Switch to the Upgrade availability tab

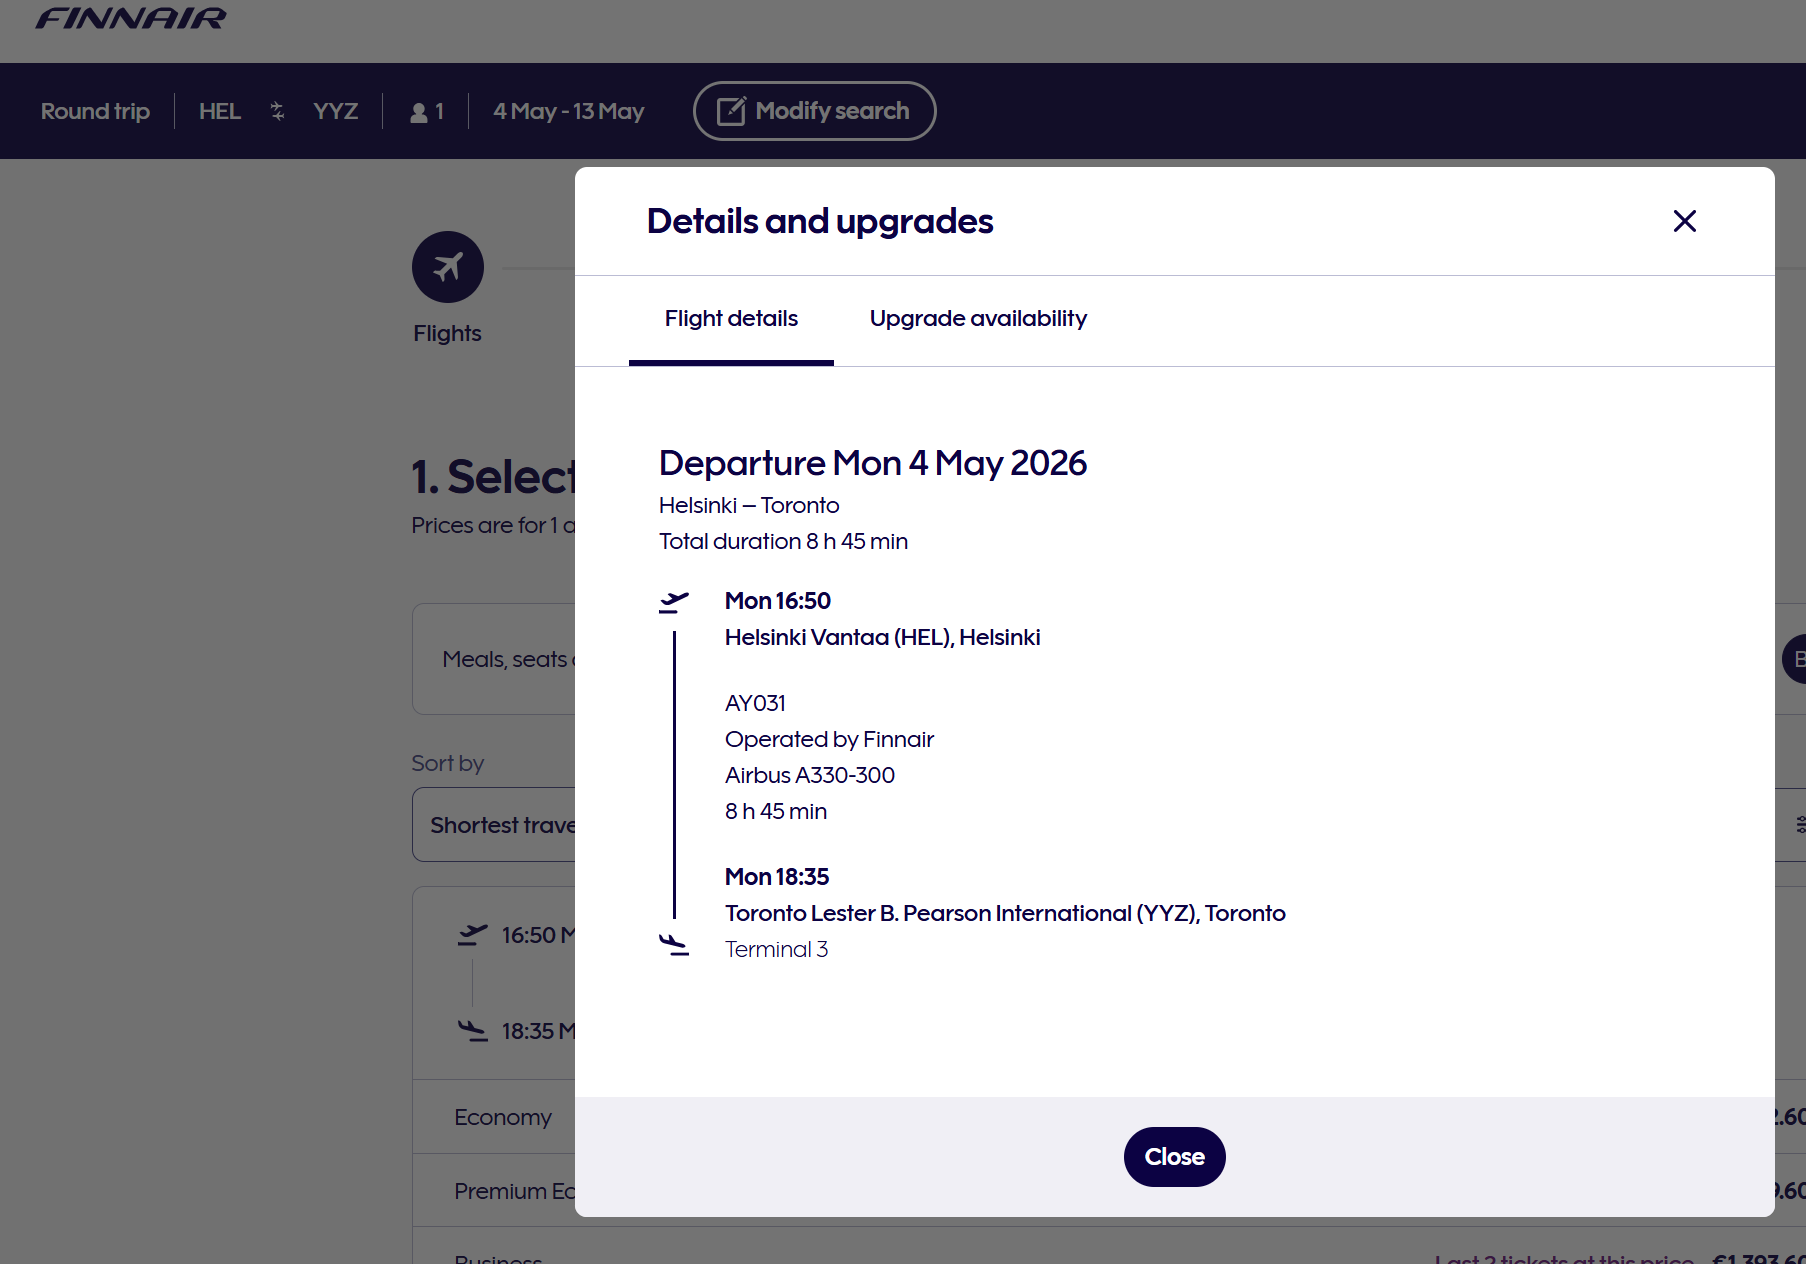point(978,319)
